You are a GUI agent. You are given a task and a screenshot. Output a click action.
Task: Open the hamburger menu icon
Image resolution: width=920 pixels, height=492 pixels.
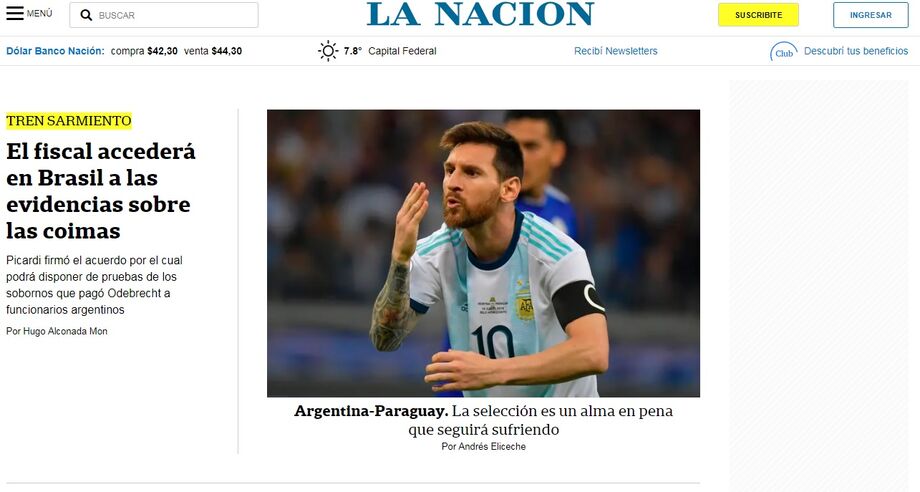[x=15, y=13]
